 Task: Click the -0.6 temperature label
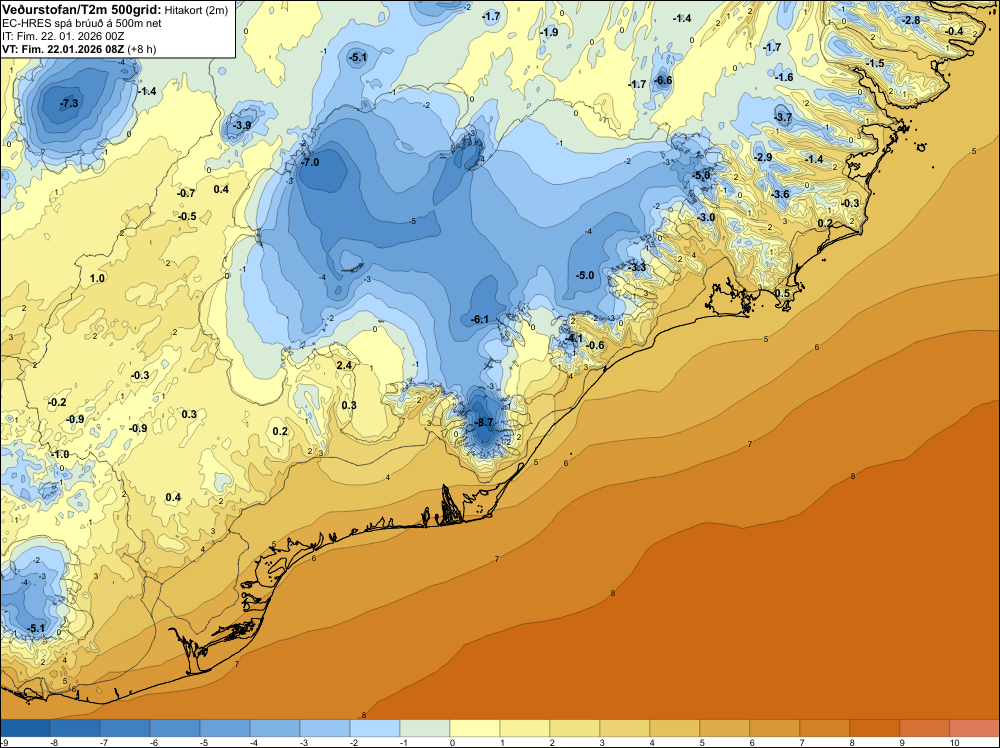pos(595,346)
